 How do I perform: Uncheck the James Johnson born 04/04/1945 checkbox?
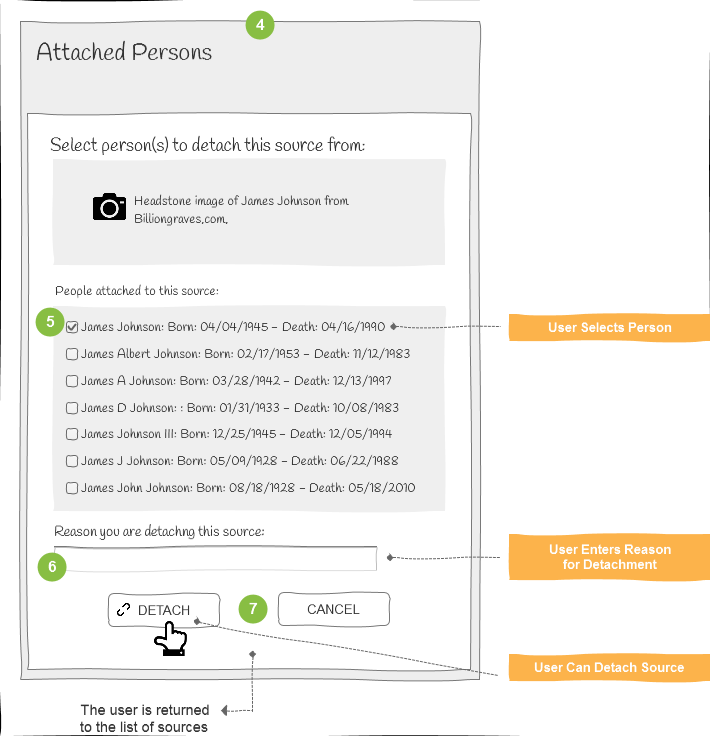(72, 327)
